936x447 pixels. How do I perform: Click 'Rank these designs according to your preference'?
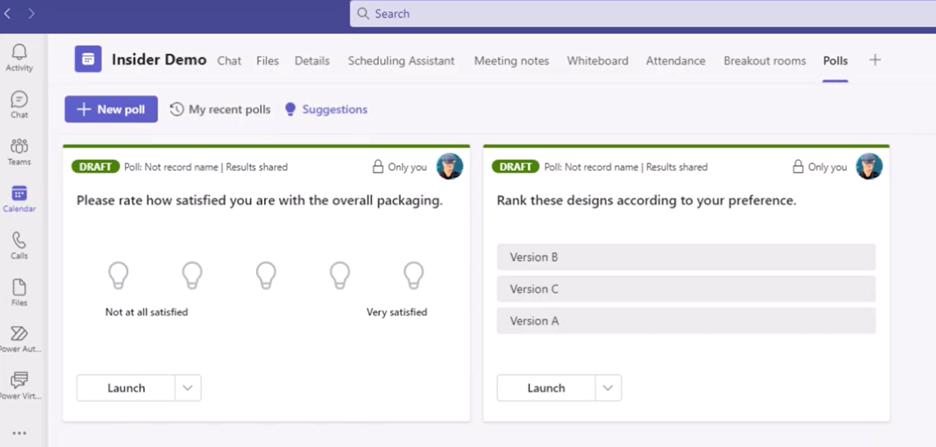click(x=646, y=201)
